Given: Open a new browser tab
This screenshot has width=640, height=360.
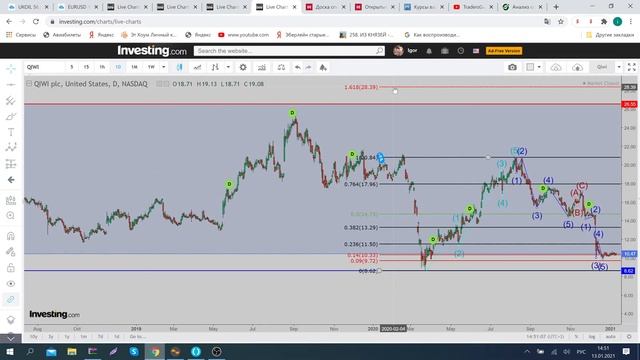Looking at the screenshot, I should pyautogui.click(x=556, y=7).
